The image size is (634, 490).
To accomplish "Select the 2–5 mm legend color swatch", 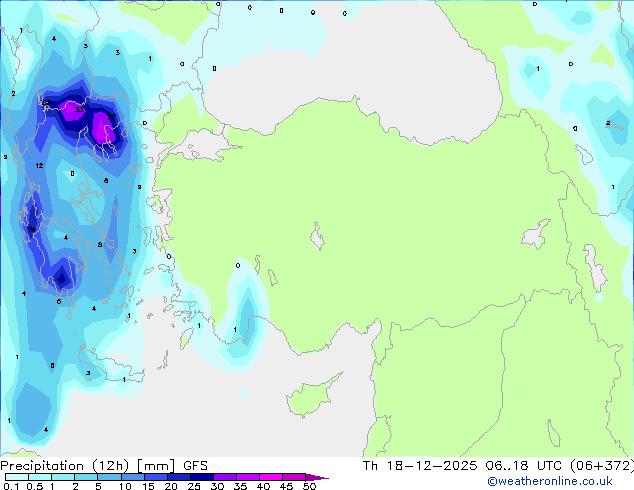I will tap(86, 477).
